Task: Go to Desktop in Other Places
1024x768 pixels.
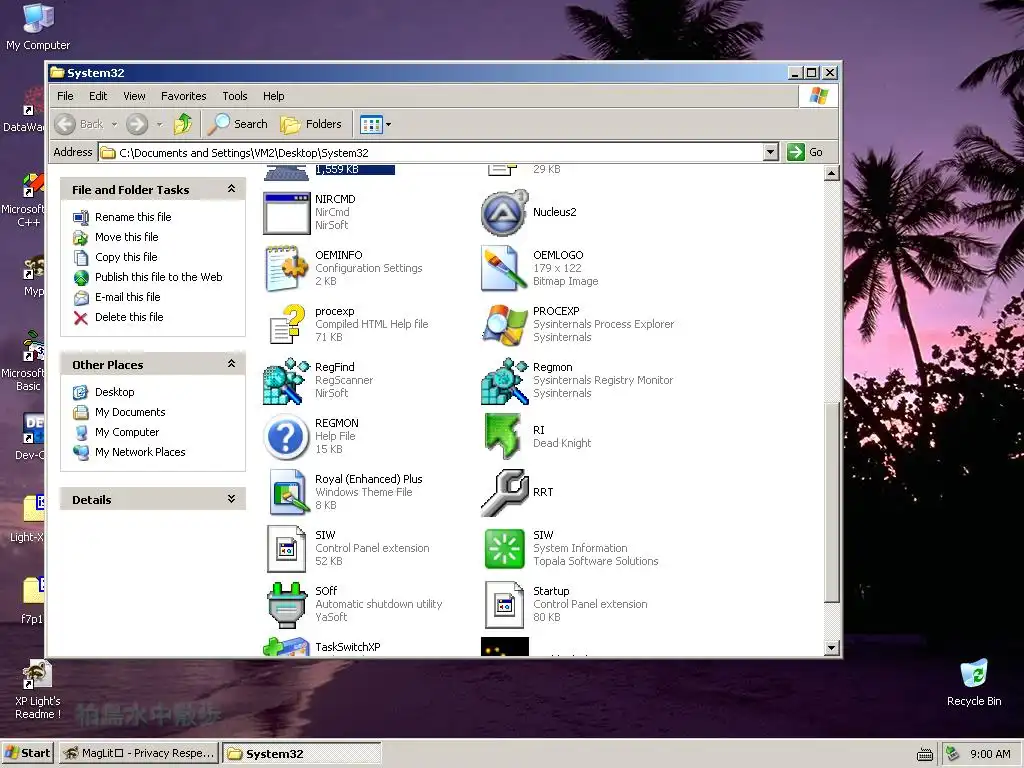Action: 115,392
